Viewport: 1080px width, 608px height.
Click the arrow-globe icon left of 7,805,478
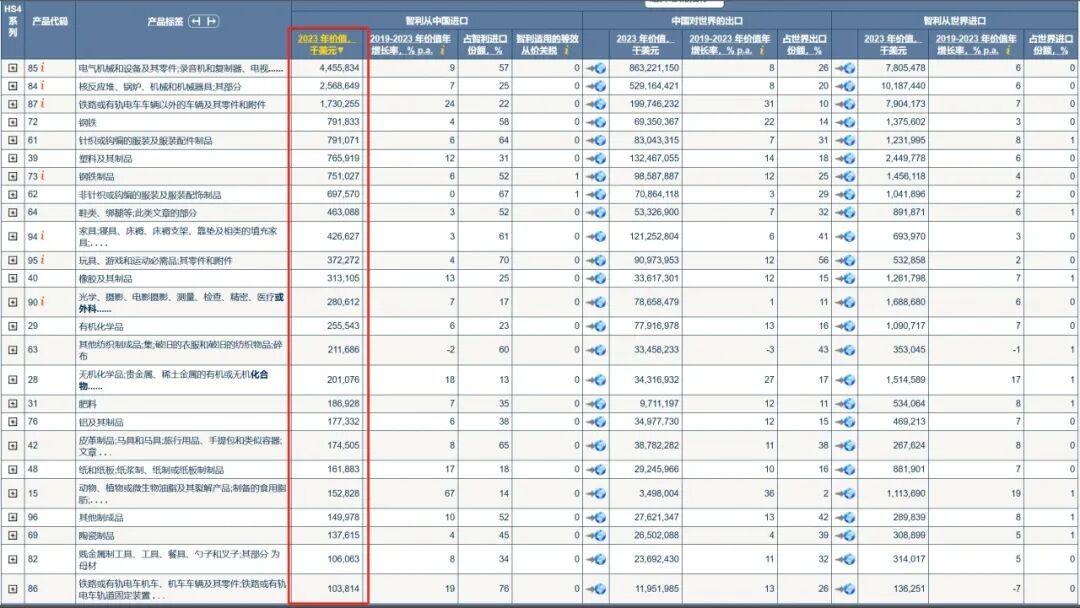(844, 68)
